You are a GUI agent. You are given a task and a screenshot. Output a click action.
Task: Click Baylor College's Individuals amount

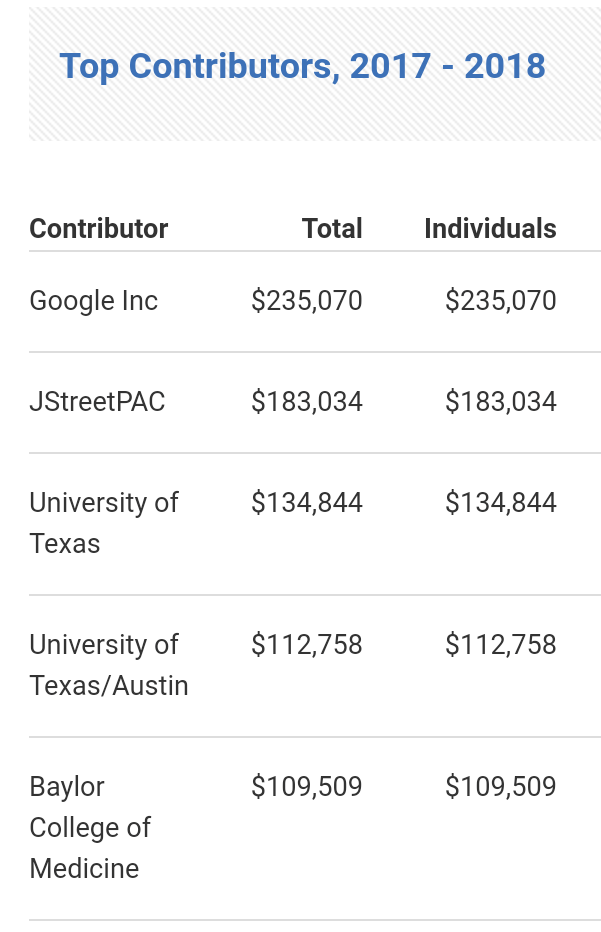(x=500, y=787)
